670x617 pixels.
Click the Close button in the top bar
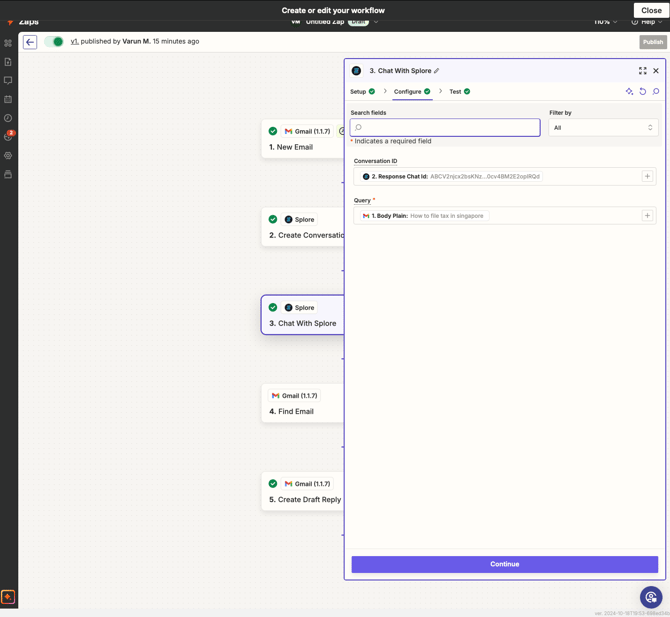click(651, 10)
